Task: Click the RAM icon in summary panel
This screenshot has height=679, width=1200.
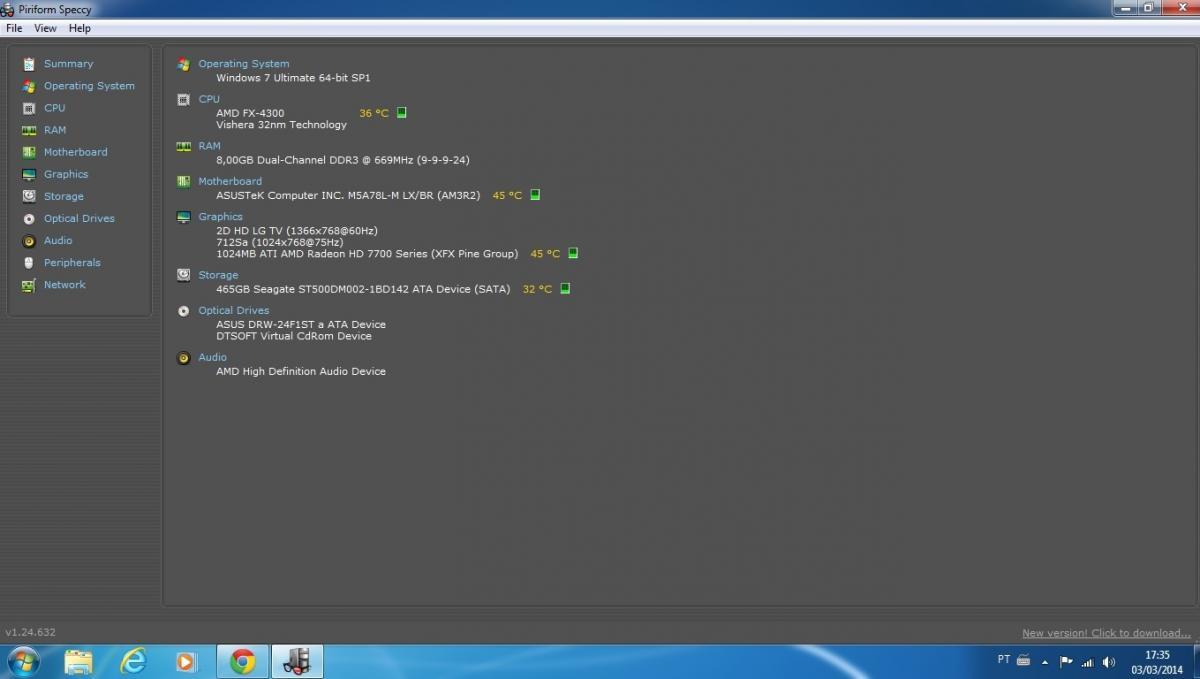Action: [x=183, y=146]
